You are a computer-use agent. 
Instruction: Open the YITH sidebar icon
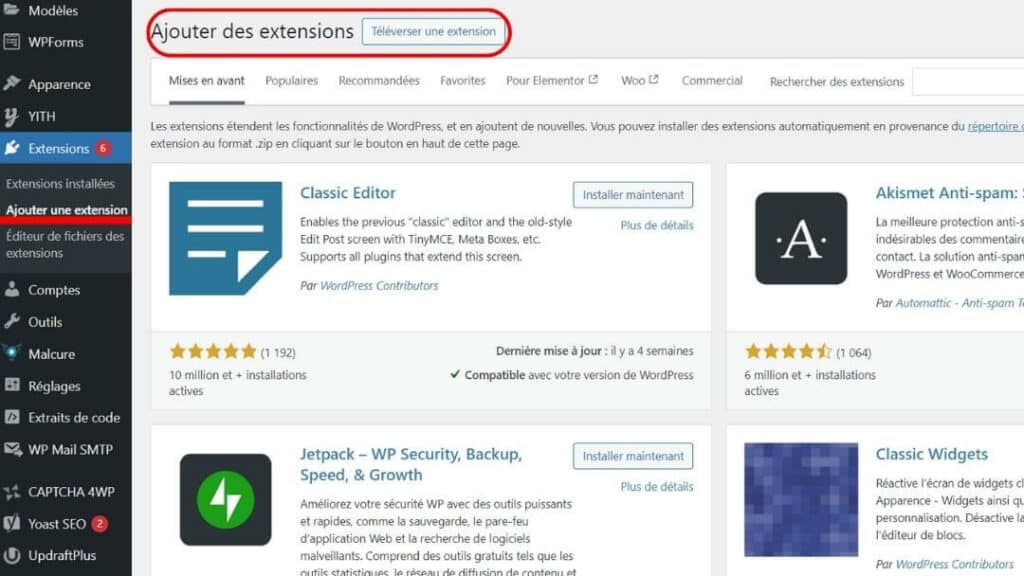point(12,116)
